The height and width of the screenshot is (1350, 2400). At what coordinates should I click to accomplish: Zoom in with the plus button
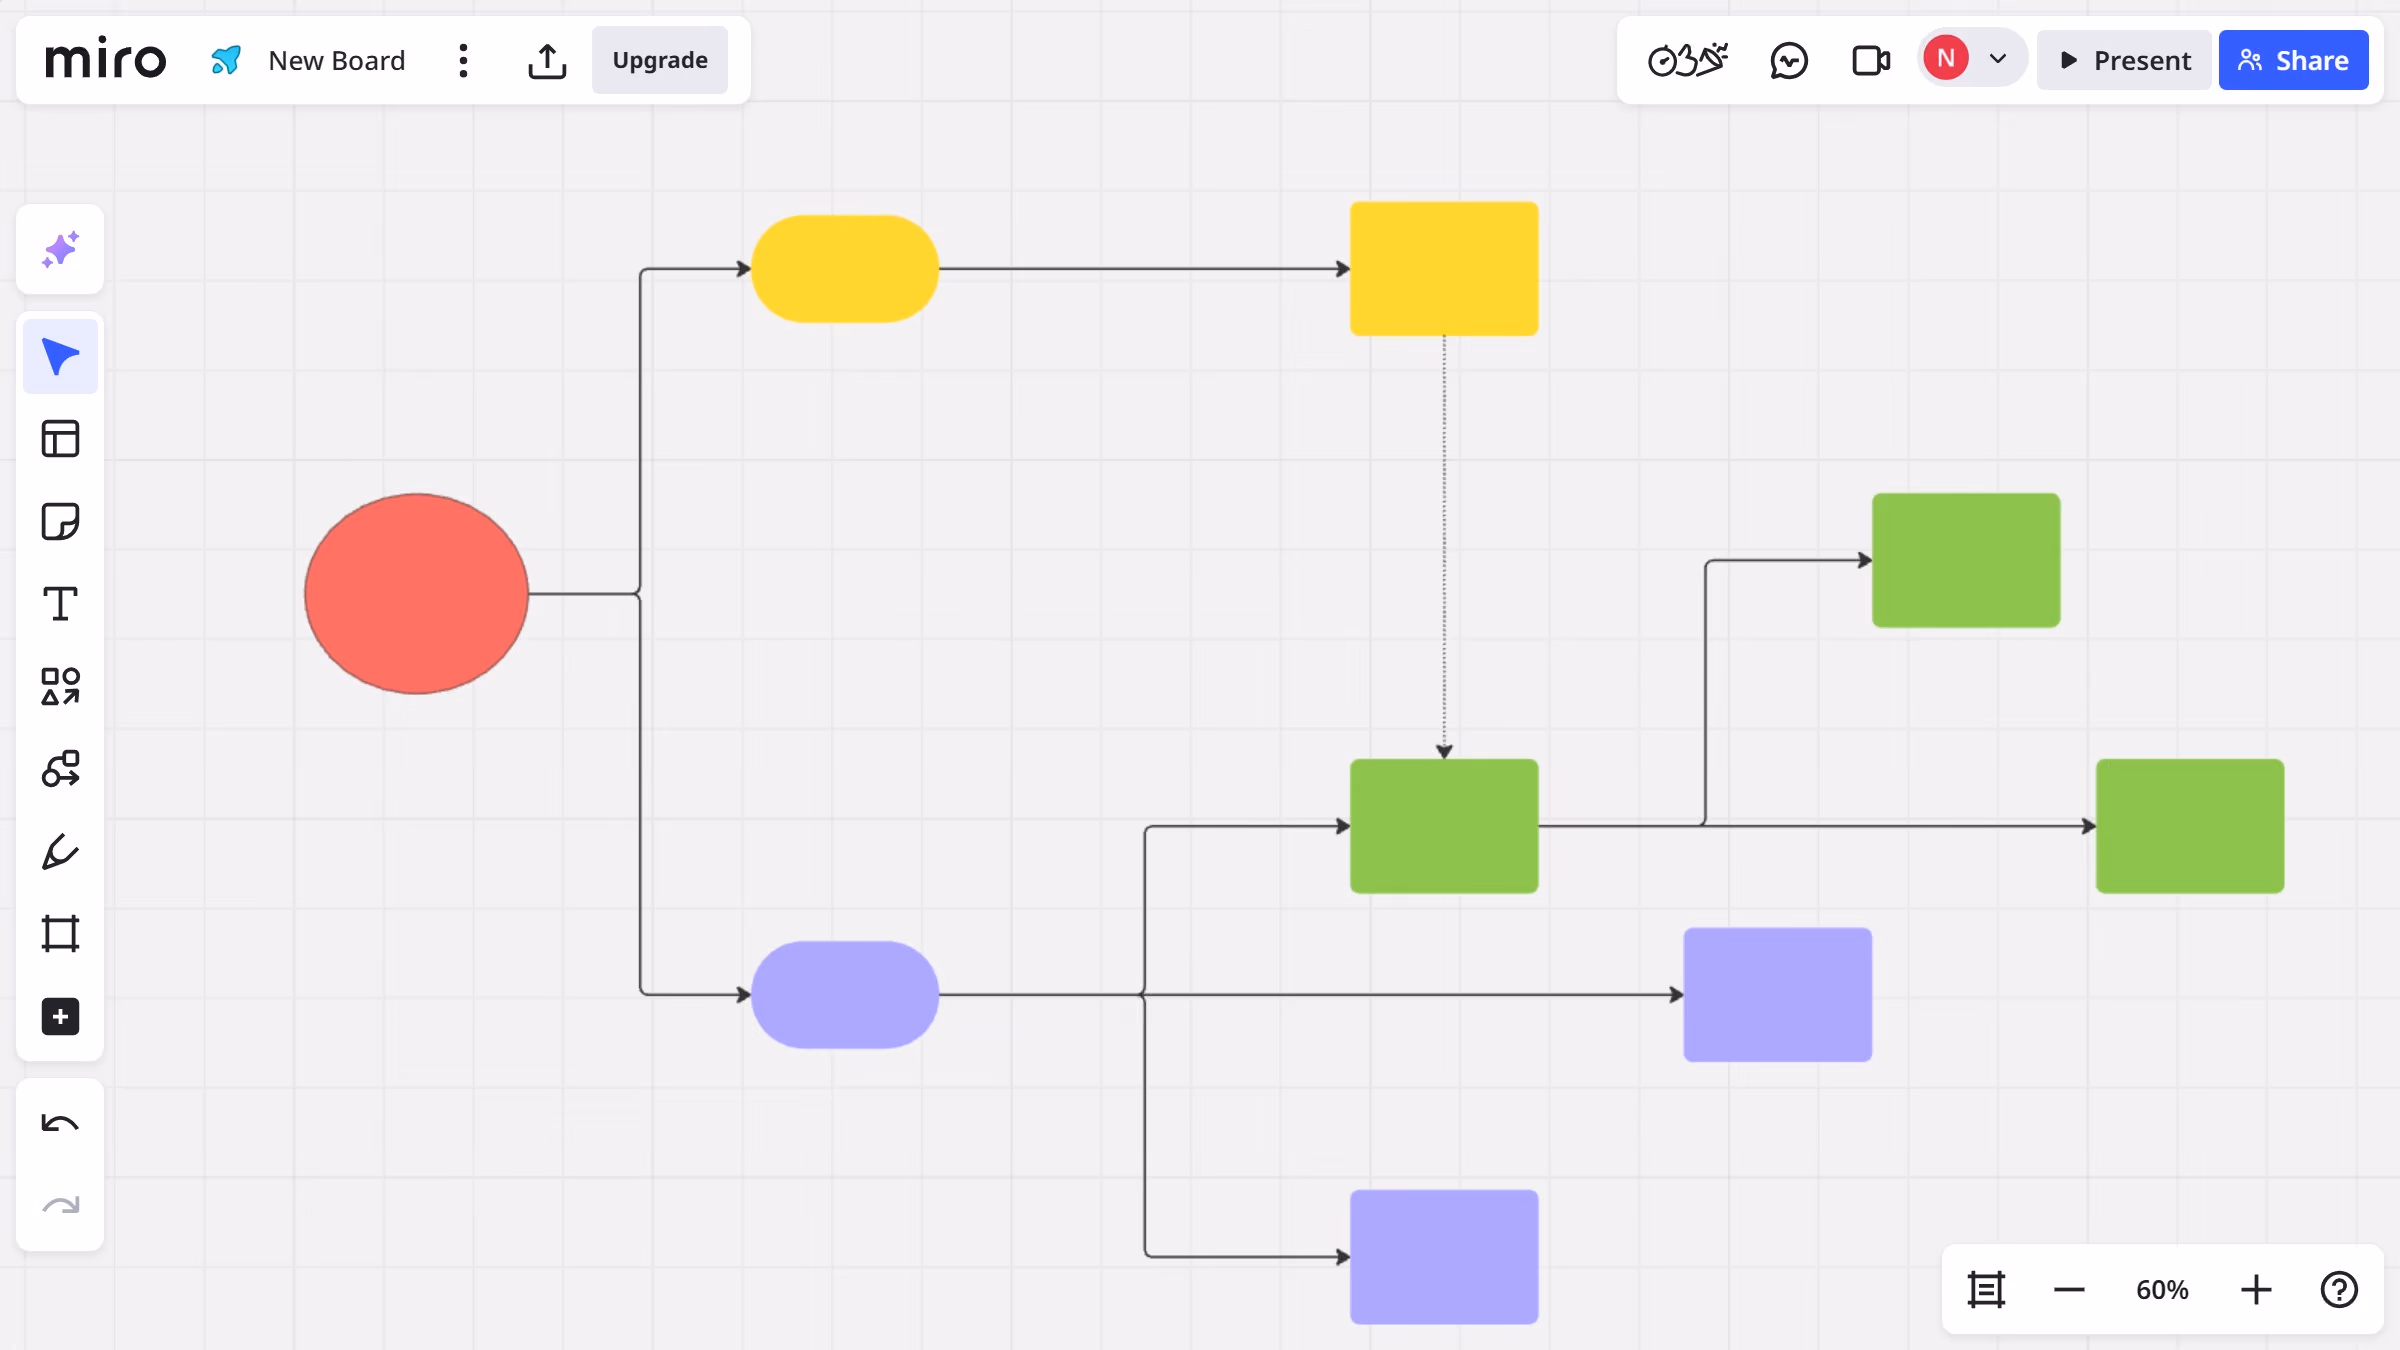tap(2256, 1290)
